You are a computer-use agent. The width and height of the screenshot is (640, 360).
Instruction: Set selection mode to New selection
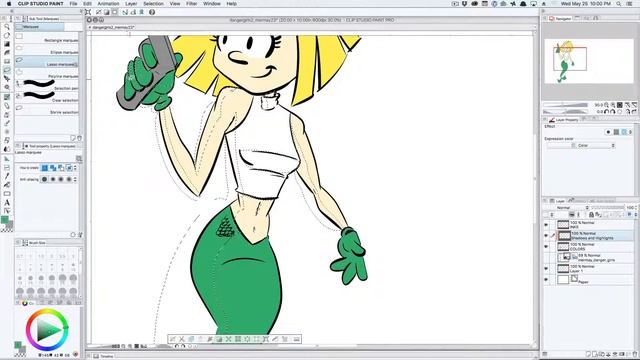tap(45, 168)
